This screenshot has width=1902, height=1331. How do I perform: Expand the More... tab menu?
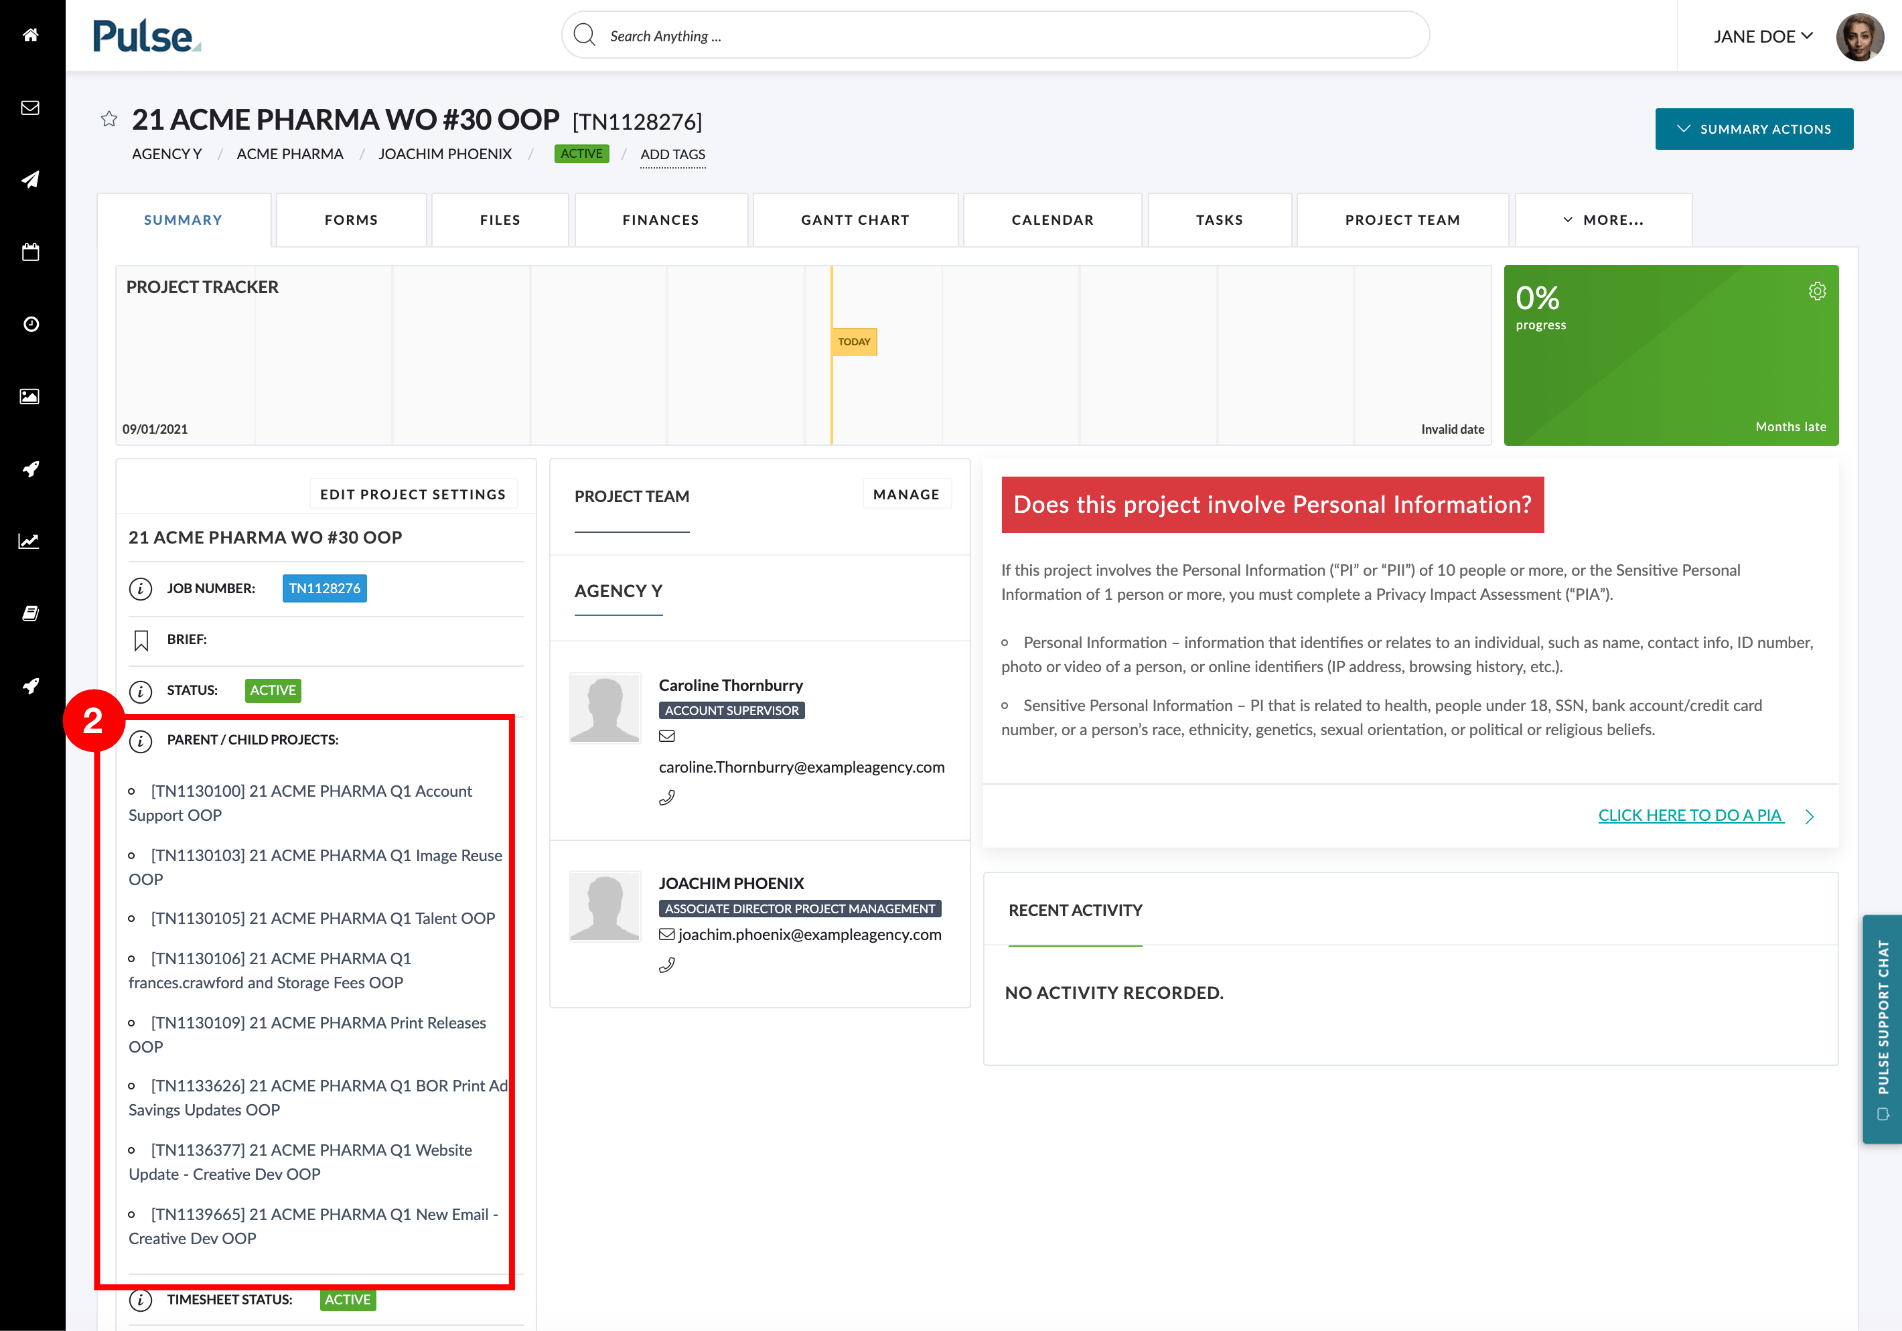click(x=1603, y=220)
